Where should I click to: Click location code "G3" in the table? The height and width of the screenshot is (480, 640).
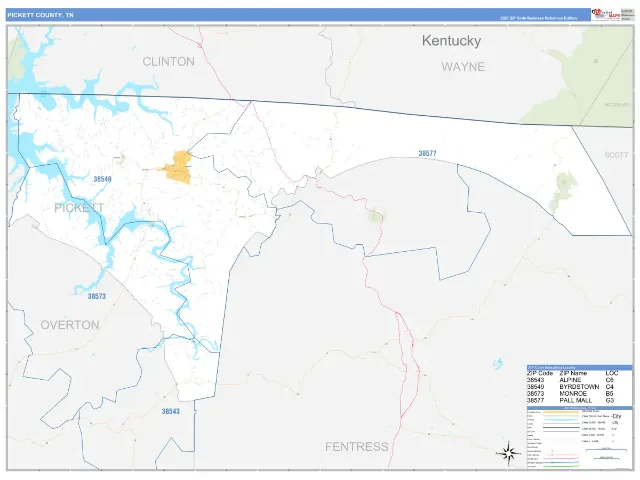click(x=610, y=400)
